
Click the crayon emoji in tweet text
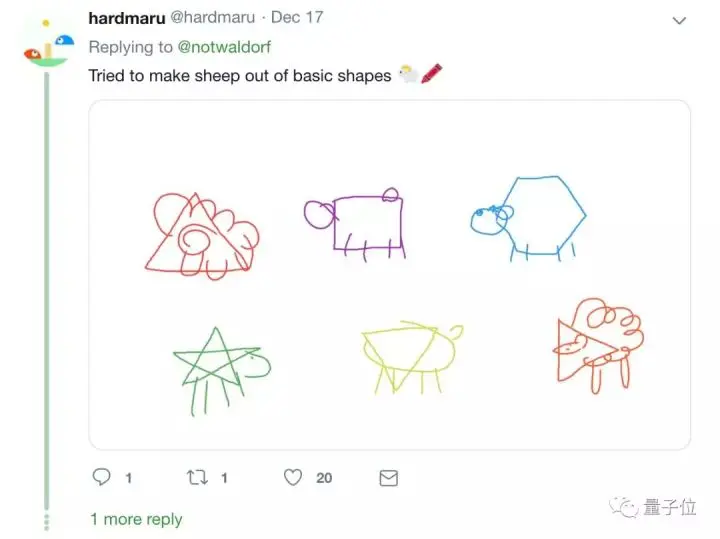pyautogui.click(x=431, y=74)
